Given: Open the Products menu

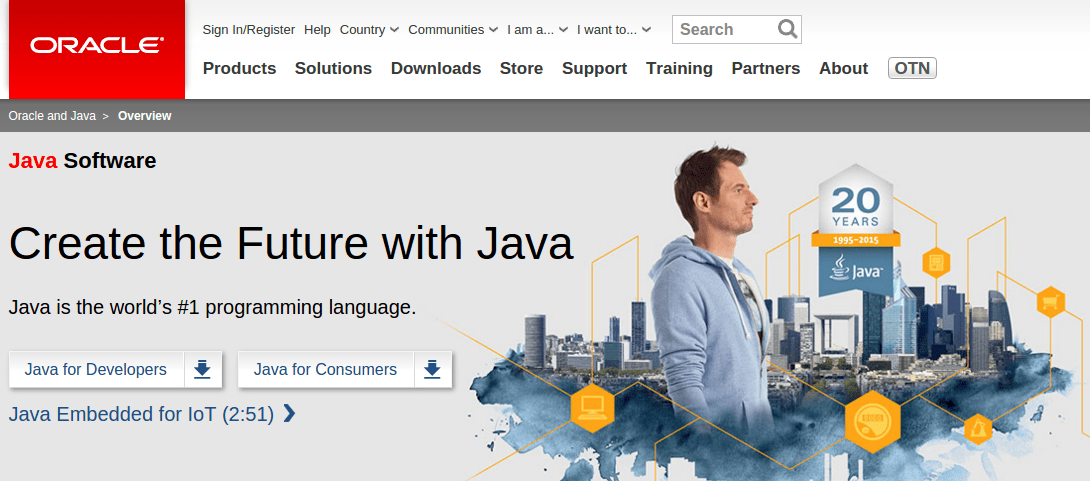Looking at the screenshot, I should tap(239, 68).
